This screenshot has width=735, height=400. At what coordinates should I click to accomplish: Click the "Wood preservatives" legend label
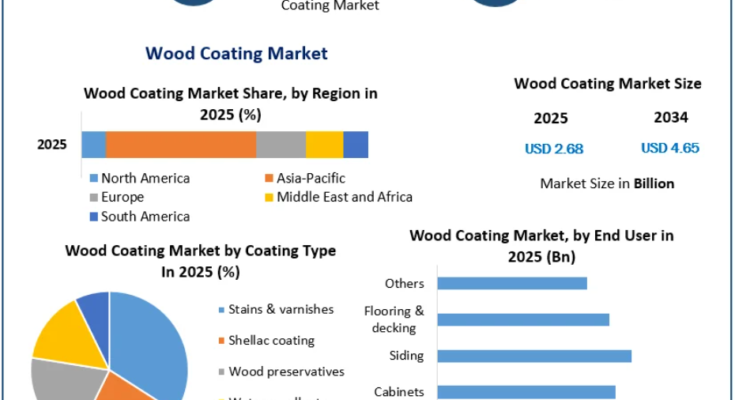click(x=286, y=372)
